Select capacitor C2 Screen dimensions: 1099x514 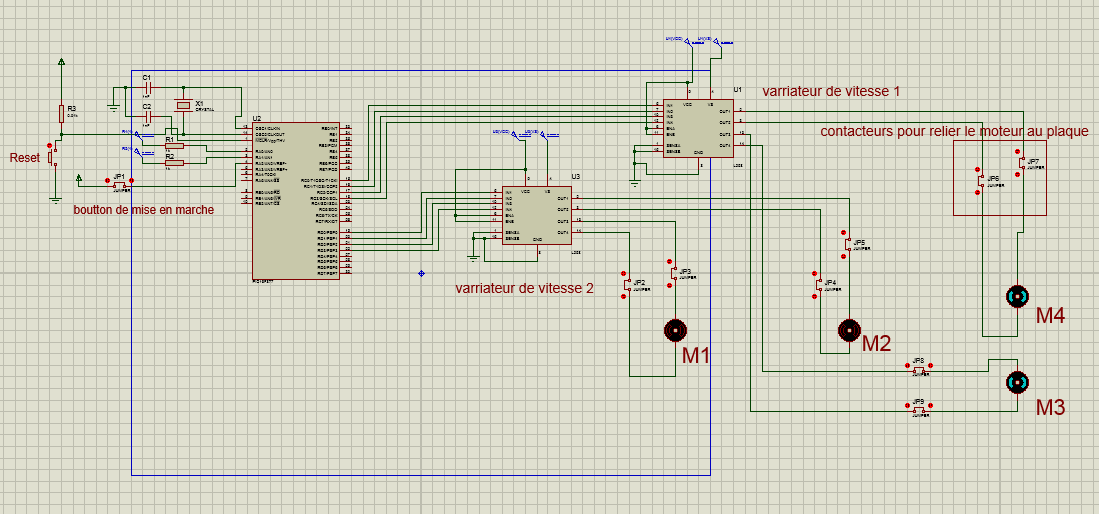(147, 116)
